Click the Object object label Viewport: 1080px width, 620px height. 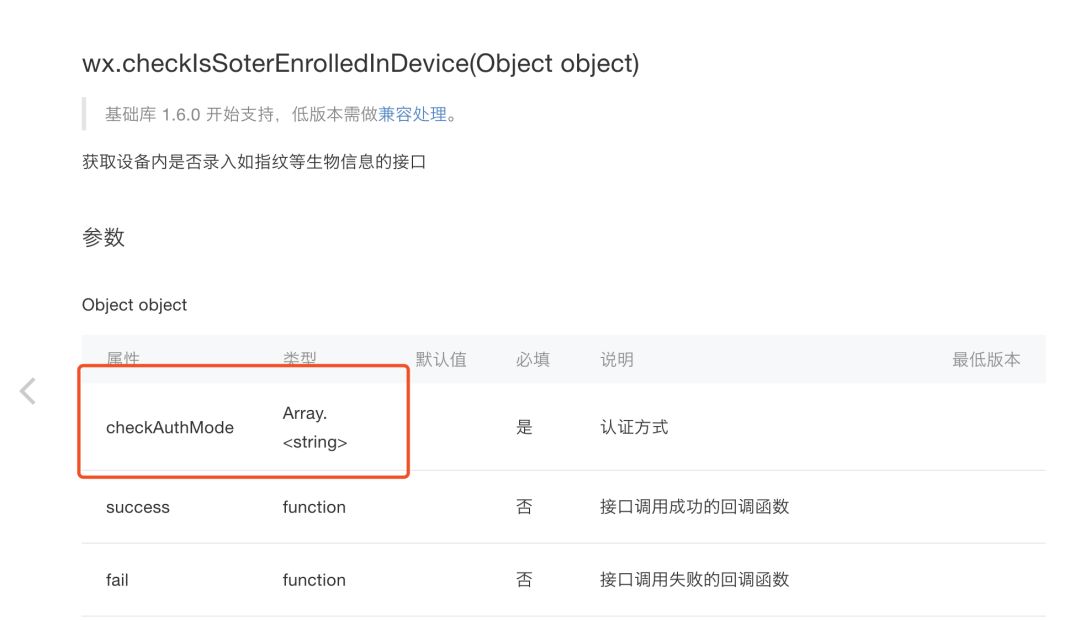coord(134,305)
